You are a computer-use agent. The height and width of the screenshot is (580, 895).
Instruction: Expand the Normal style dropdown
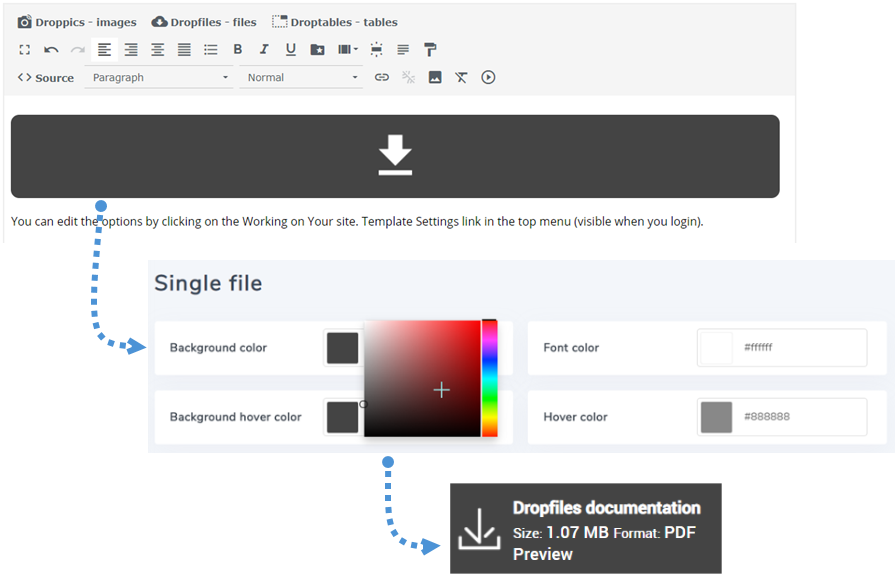pos(302,77)
